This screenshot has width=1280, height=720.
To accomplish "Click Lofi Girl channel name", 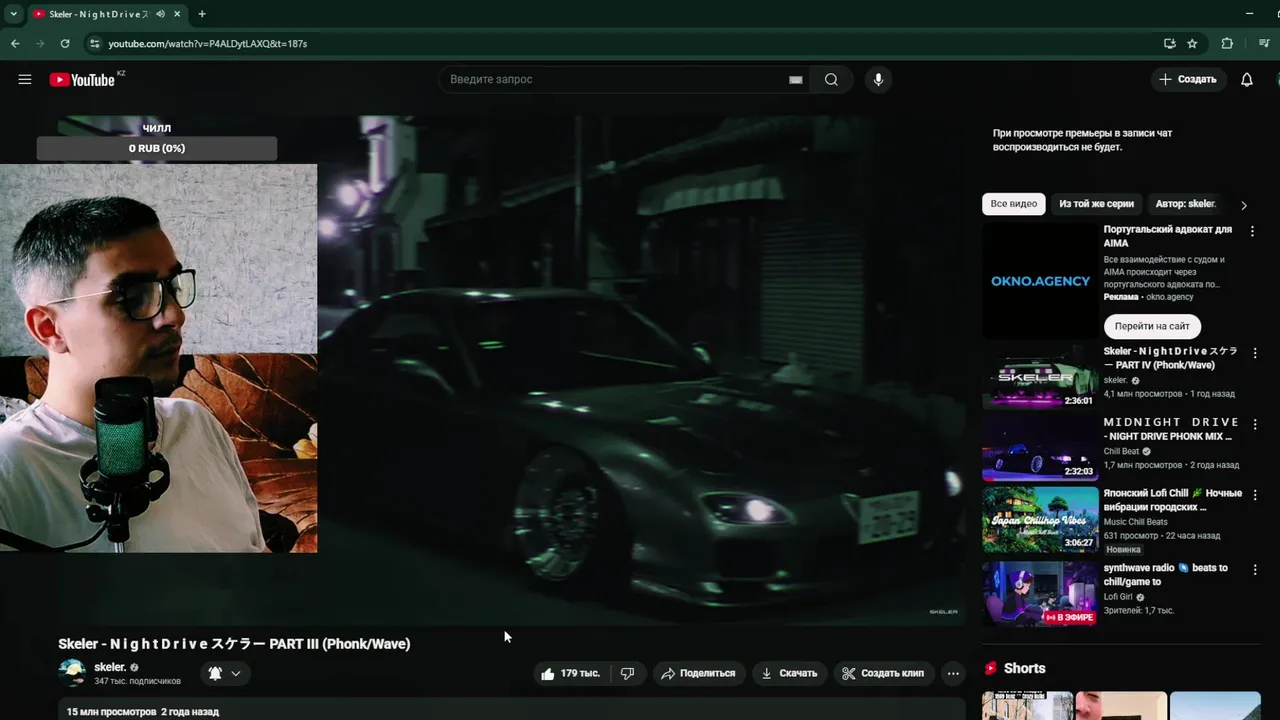I will coord(1118,597).
